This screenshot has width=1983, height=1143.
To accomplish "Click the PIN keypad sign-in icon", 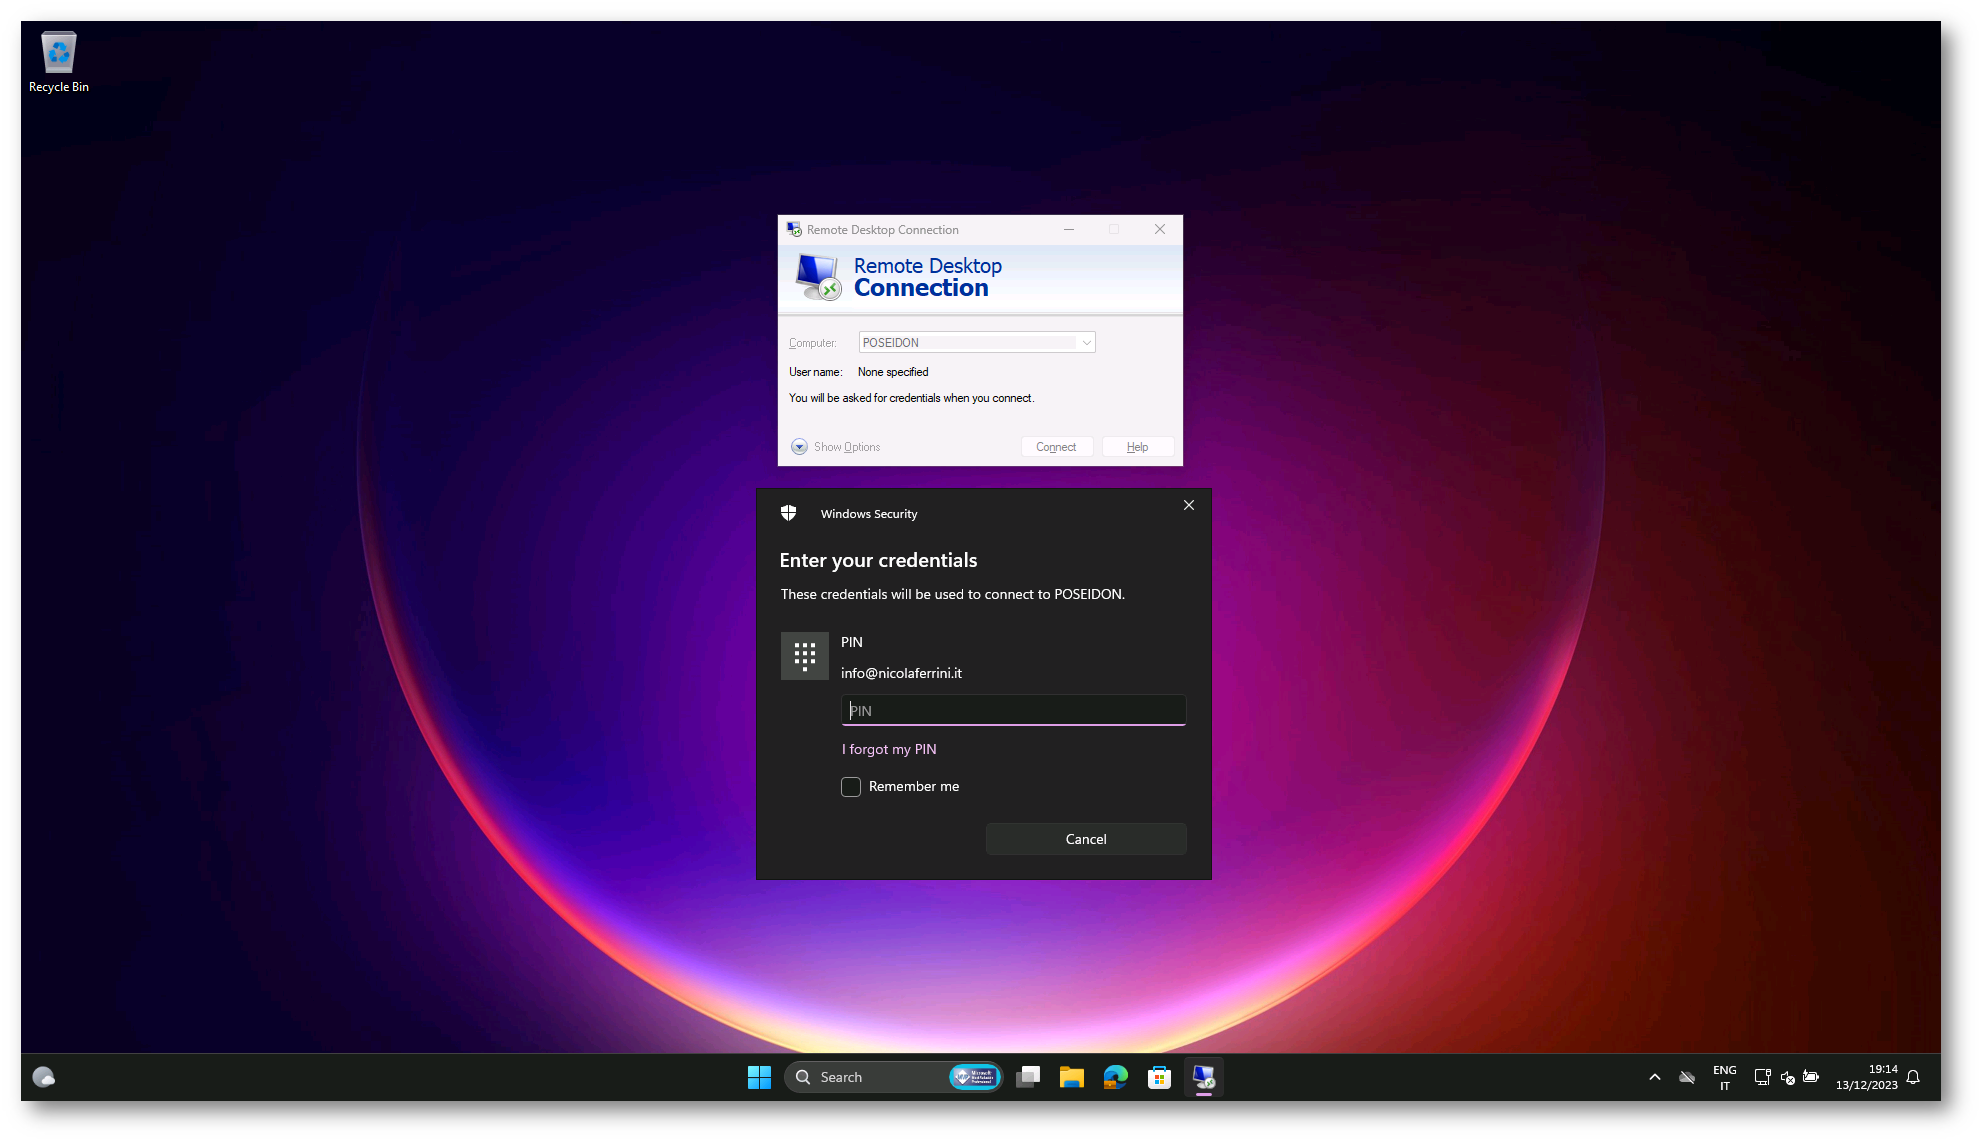I will point(804,656).
